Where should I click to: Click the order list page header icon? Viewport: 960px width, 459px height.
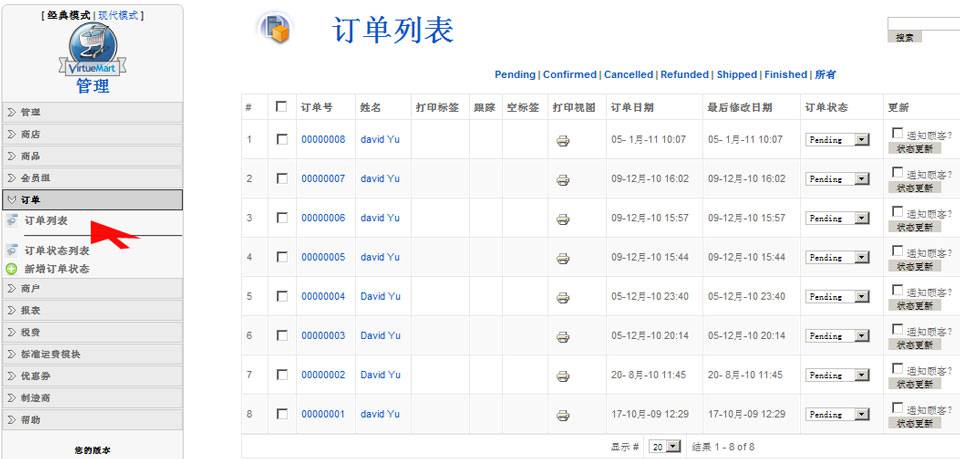(275, 28)
